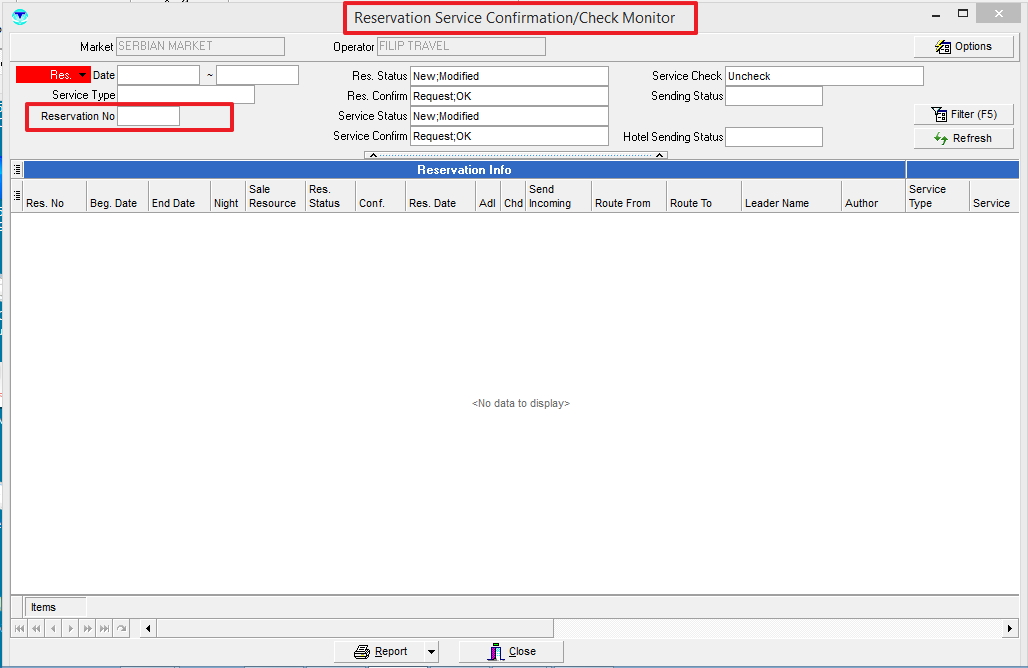The height and width of the screenshot is (668, 1028).
Task: Open the band chooser icon beside Reservation Info
Action: tap(17, 170)
